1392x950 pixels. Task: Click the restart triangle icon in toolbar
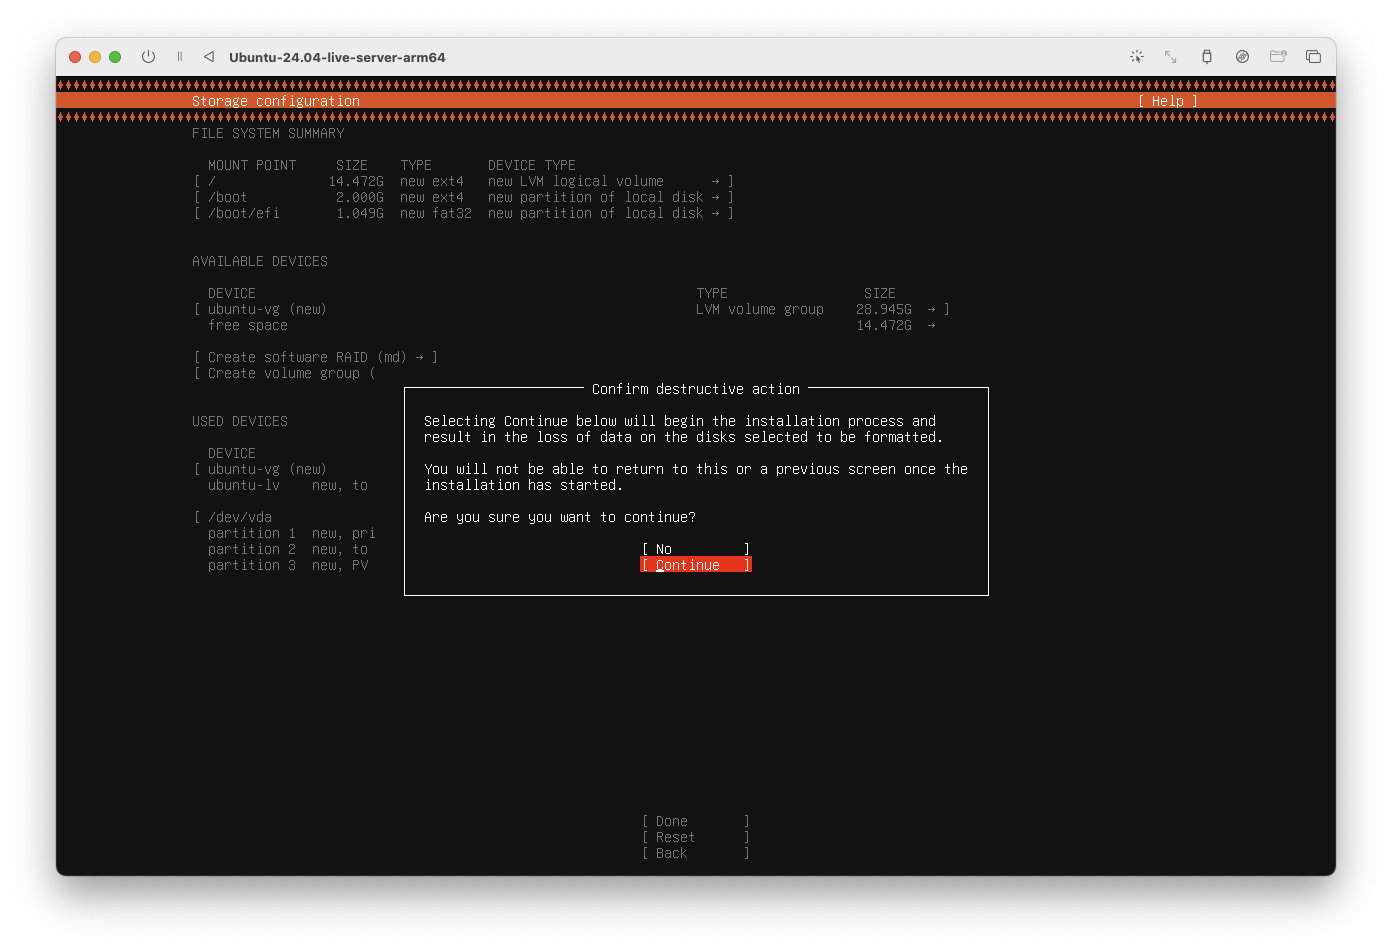pos(209,57)
